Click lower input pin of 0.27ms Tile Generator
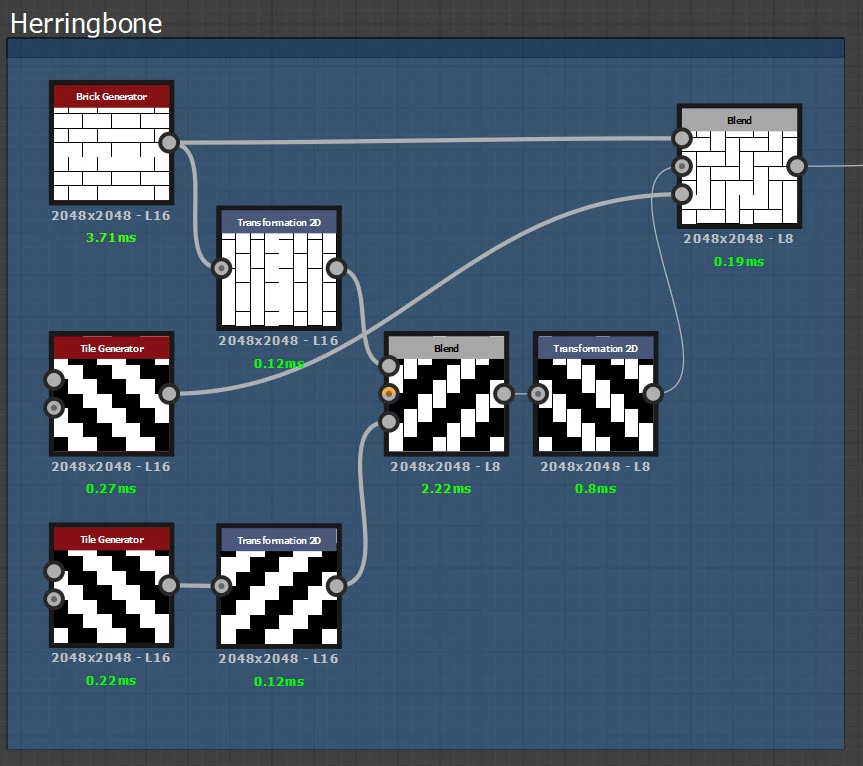The width and height of the screenshot is (863, 766). pos(54,408)
